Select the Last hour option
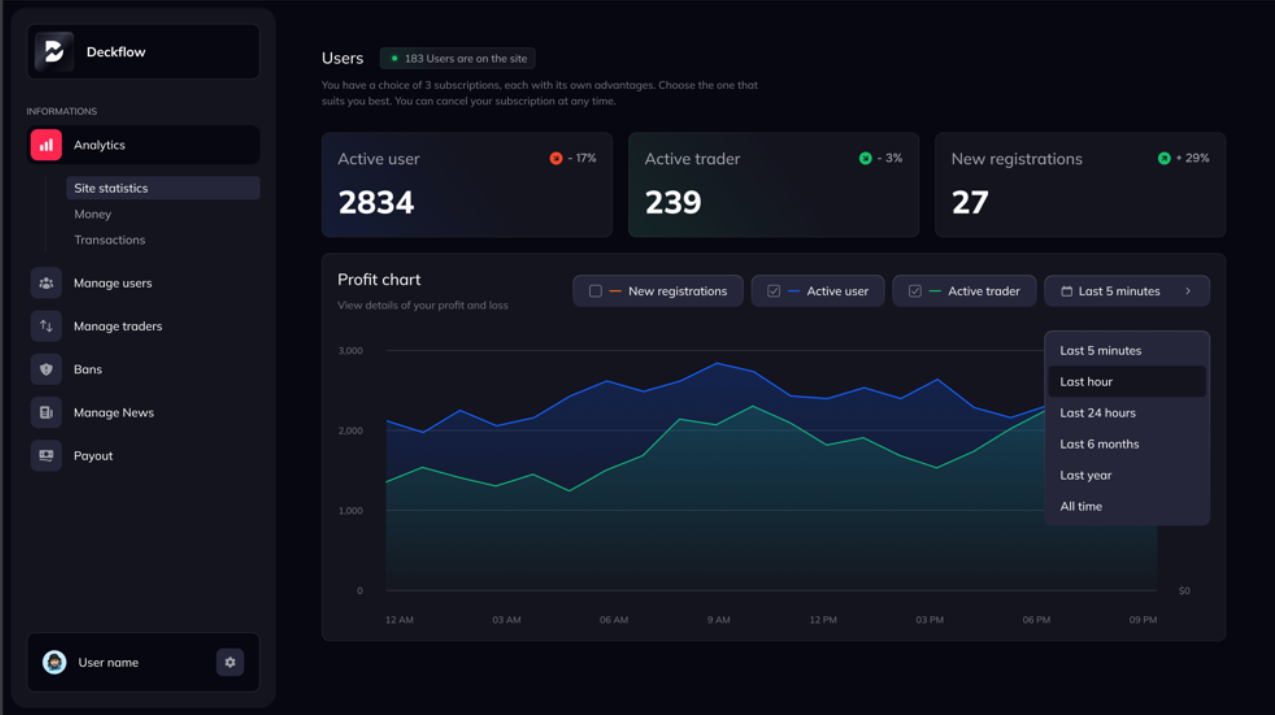The image size is (1275, 715). pos(1086,382)
